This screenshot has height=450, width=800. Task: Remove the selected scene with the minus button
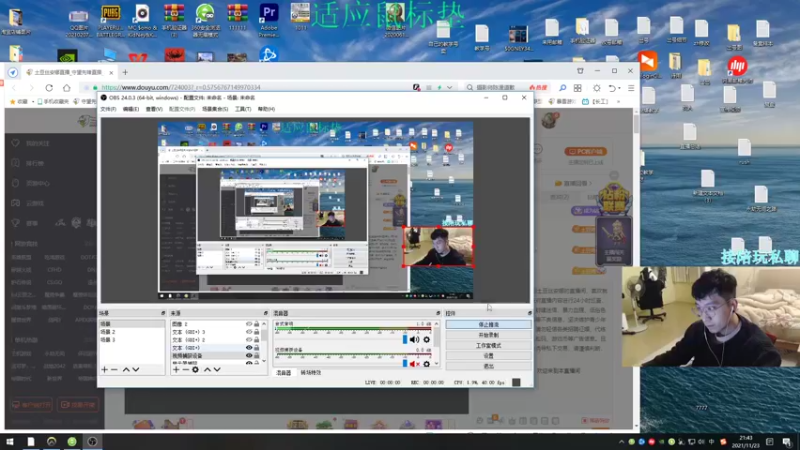[x=114, y=369]
